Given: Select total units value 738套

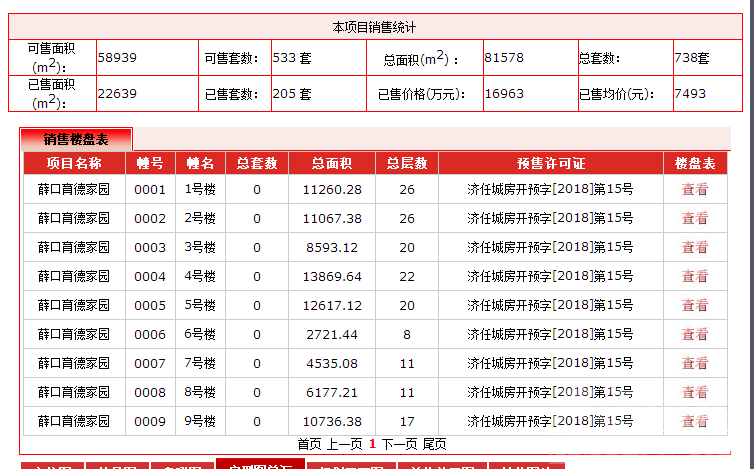Looking at the screenshot, I should 691,58.
